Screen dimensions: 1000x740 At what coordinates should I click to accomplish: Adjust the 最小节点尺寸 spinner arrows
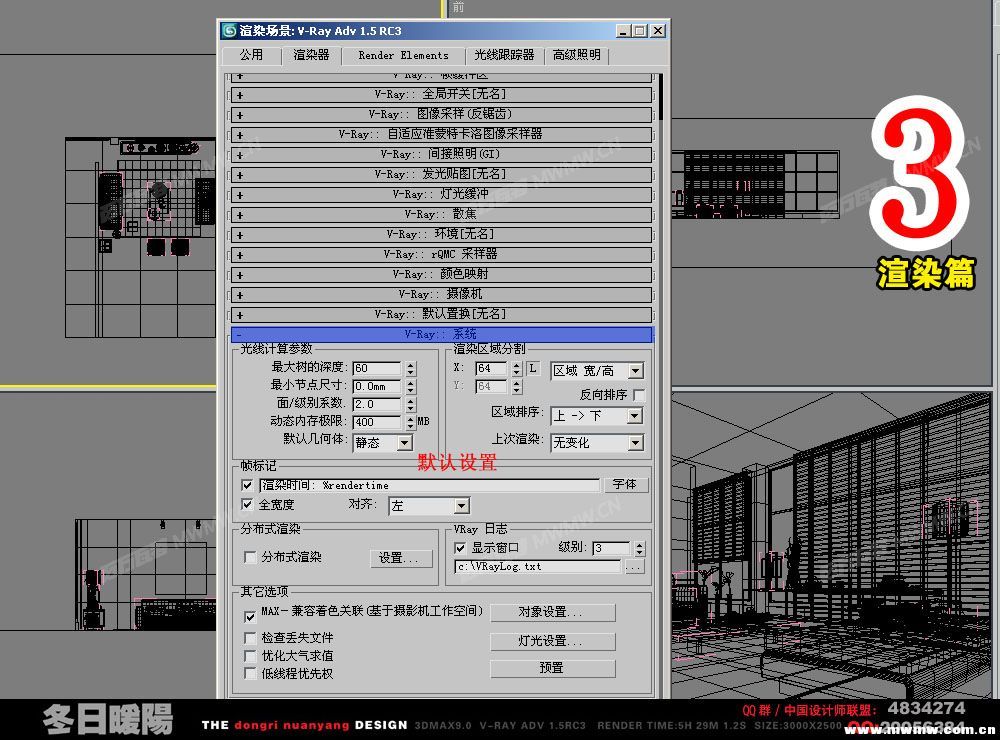click(x=410, y=386)
